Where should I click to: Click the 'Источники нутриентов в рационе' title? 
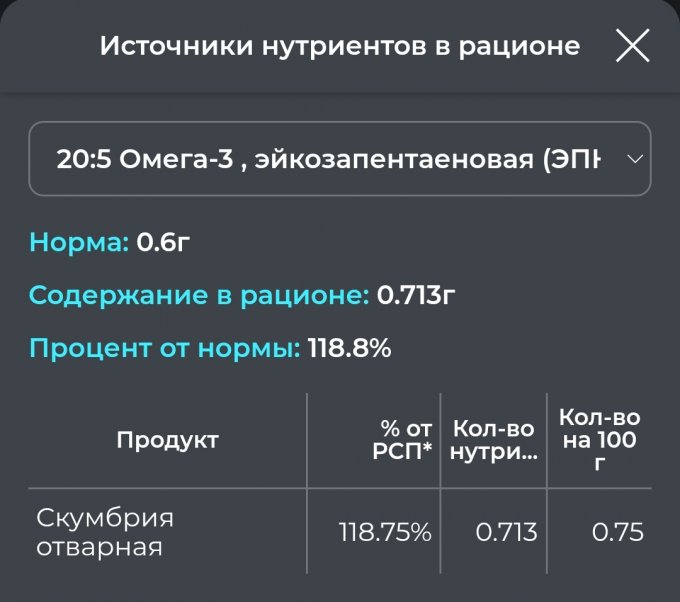pos(339,46)
